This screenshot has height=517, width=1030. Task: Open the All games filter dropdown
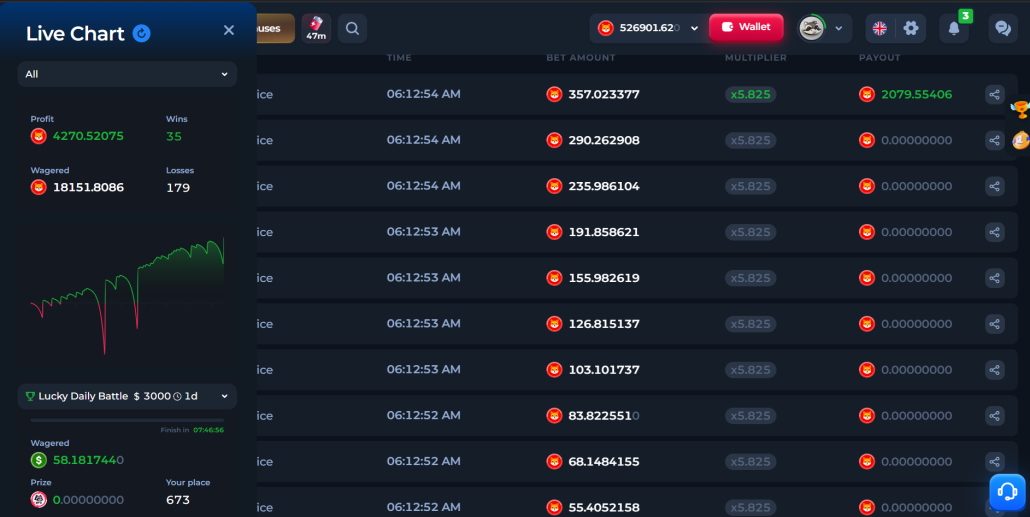coord(127,74)
